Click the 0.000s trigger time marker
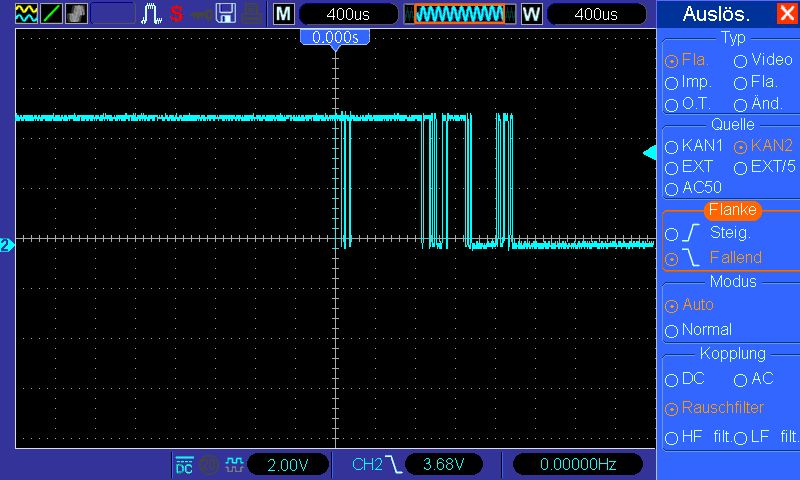This screenshot has height=480, width=800. (335, 38)
